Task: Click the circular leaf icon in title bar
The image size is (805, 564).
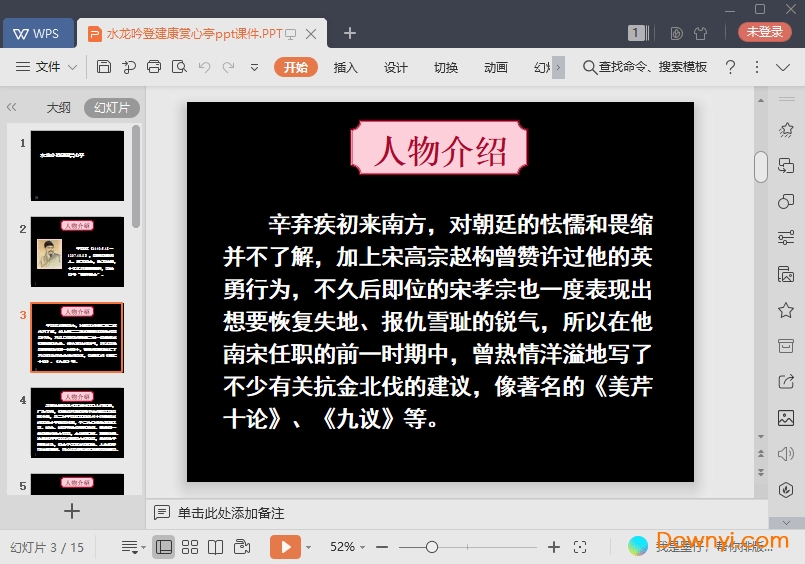Action: tap(676, 34)
